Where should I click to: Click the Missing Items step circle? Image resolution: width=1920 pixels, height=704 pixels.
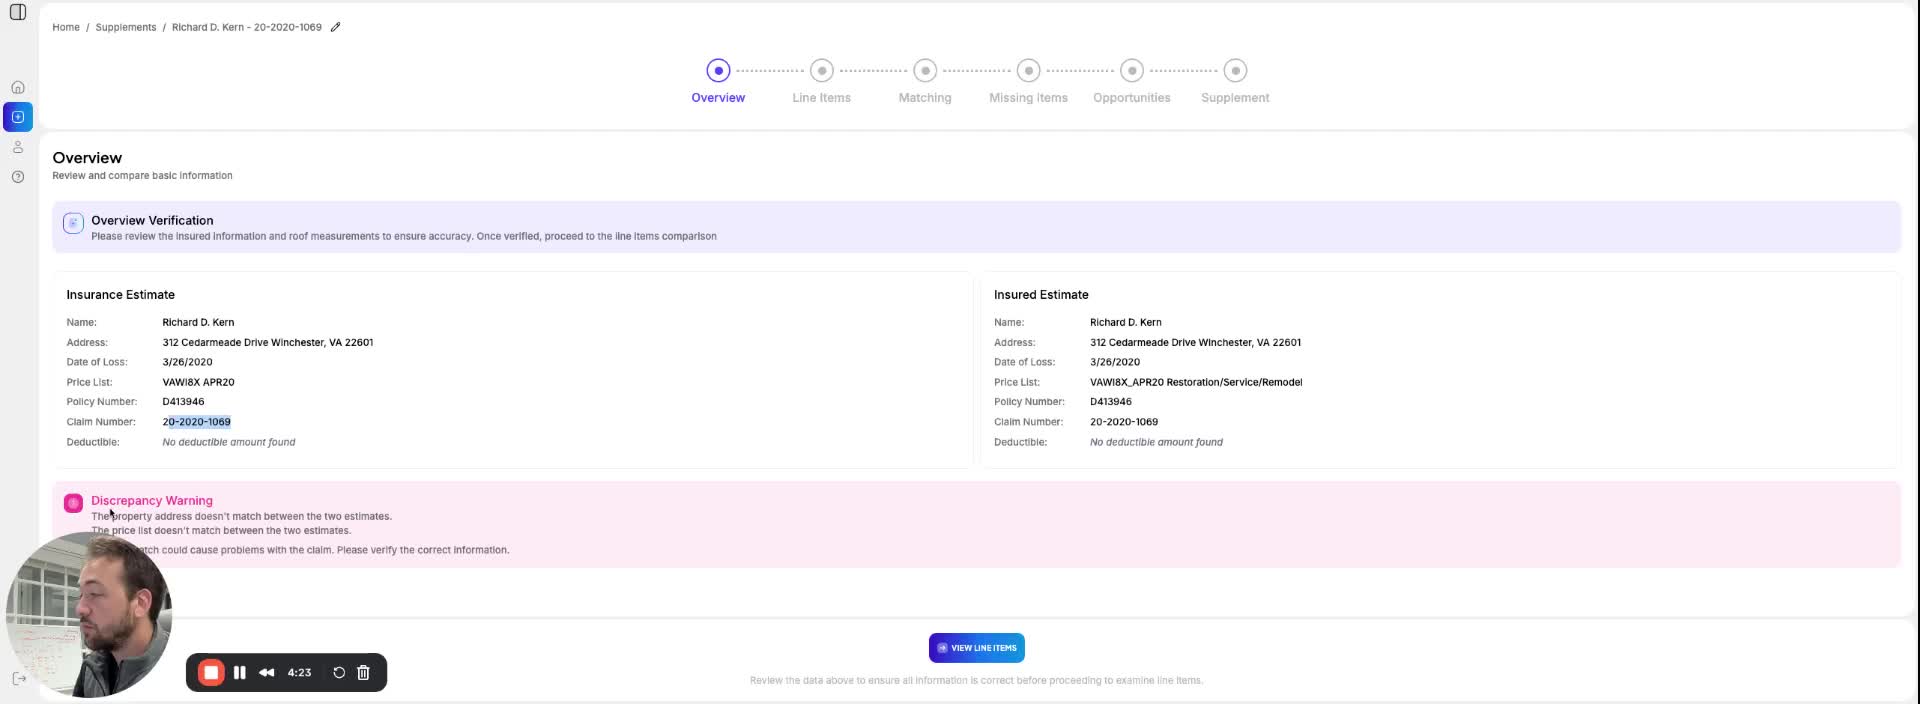(x=1028, y=70)
